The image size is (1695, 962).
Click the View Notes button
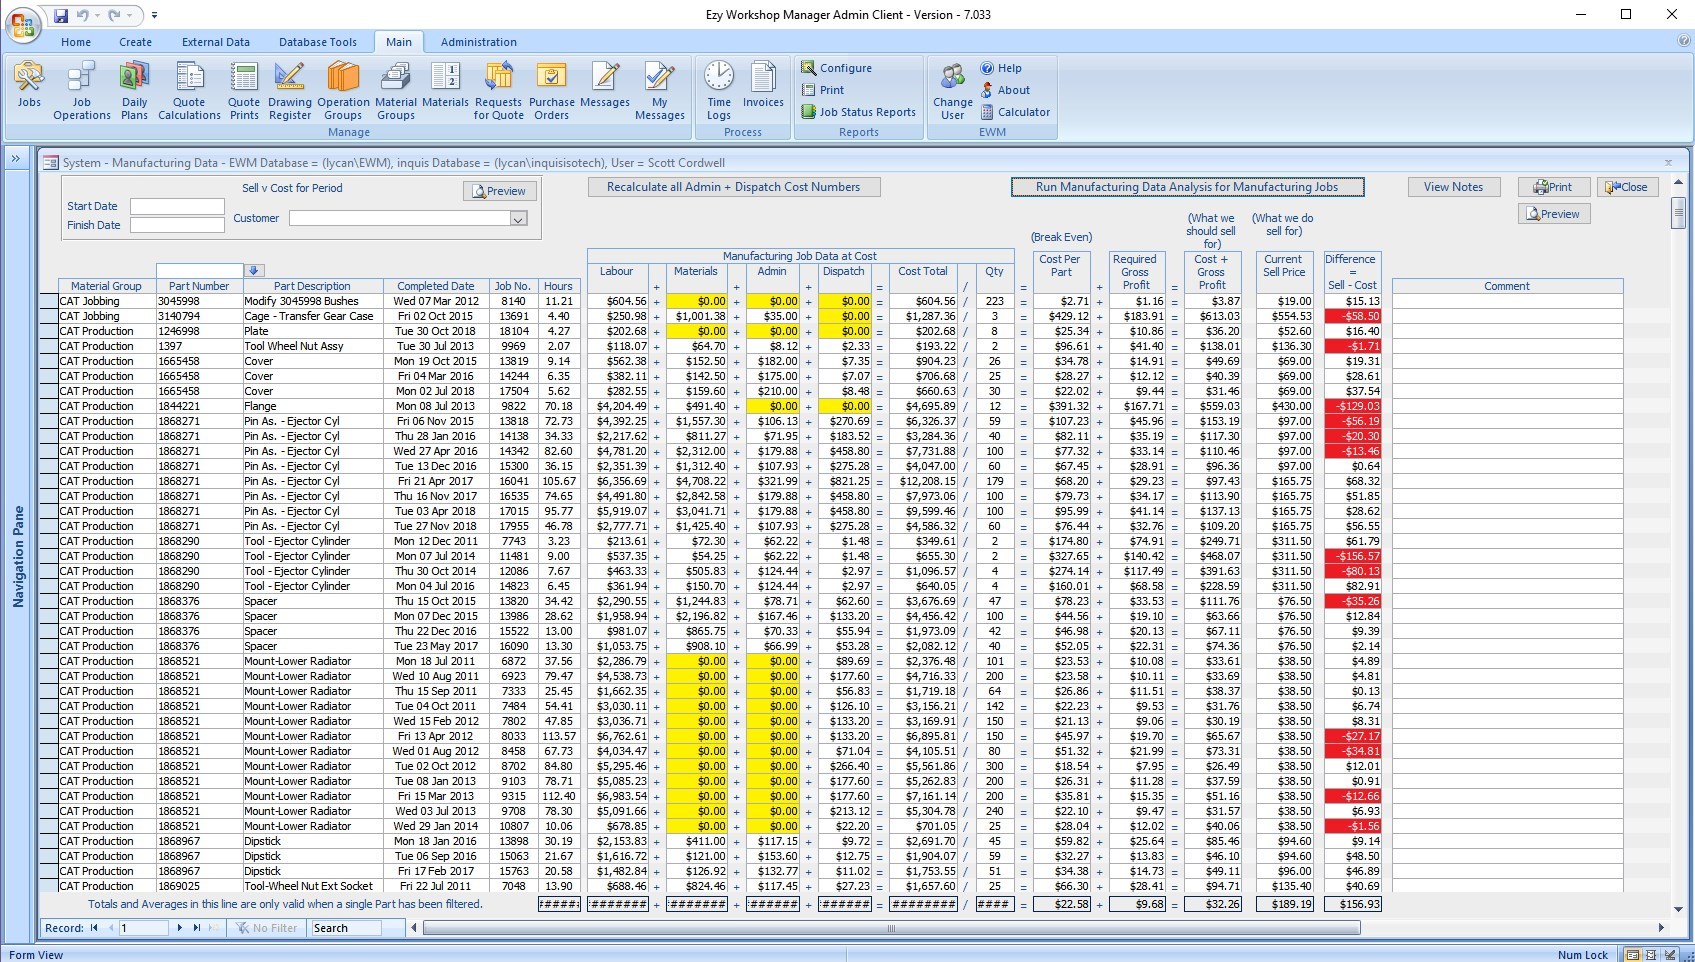click(1453, 187)
